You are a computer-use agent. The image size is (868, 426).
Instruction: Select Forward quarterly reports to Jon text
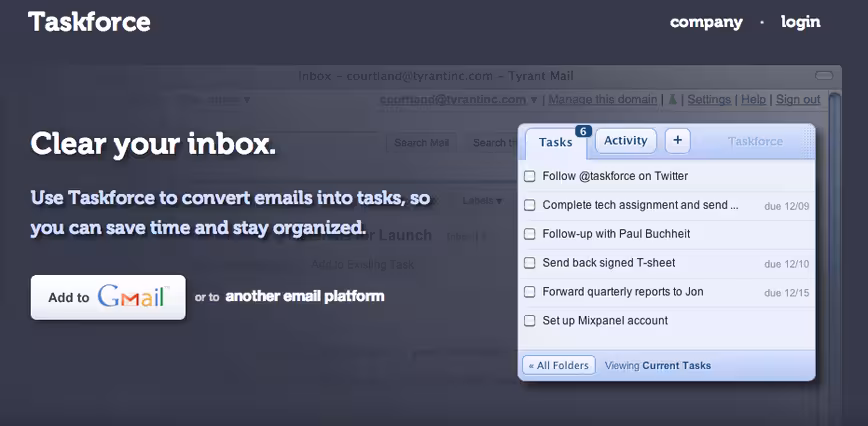[x=623, y=292]
